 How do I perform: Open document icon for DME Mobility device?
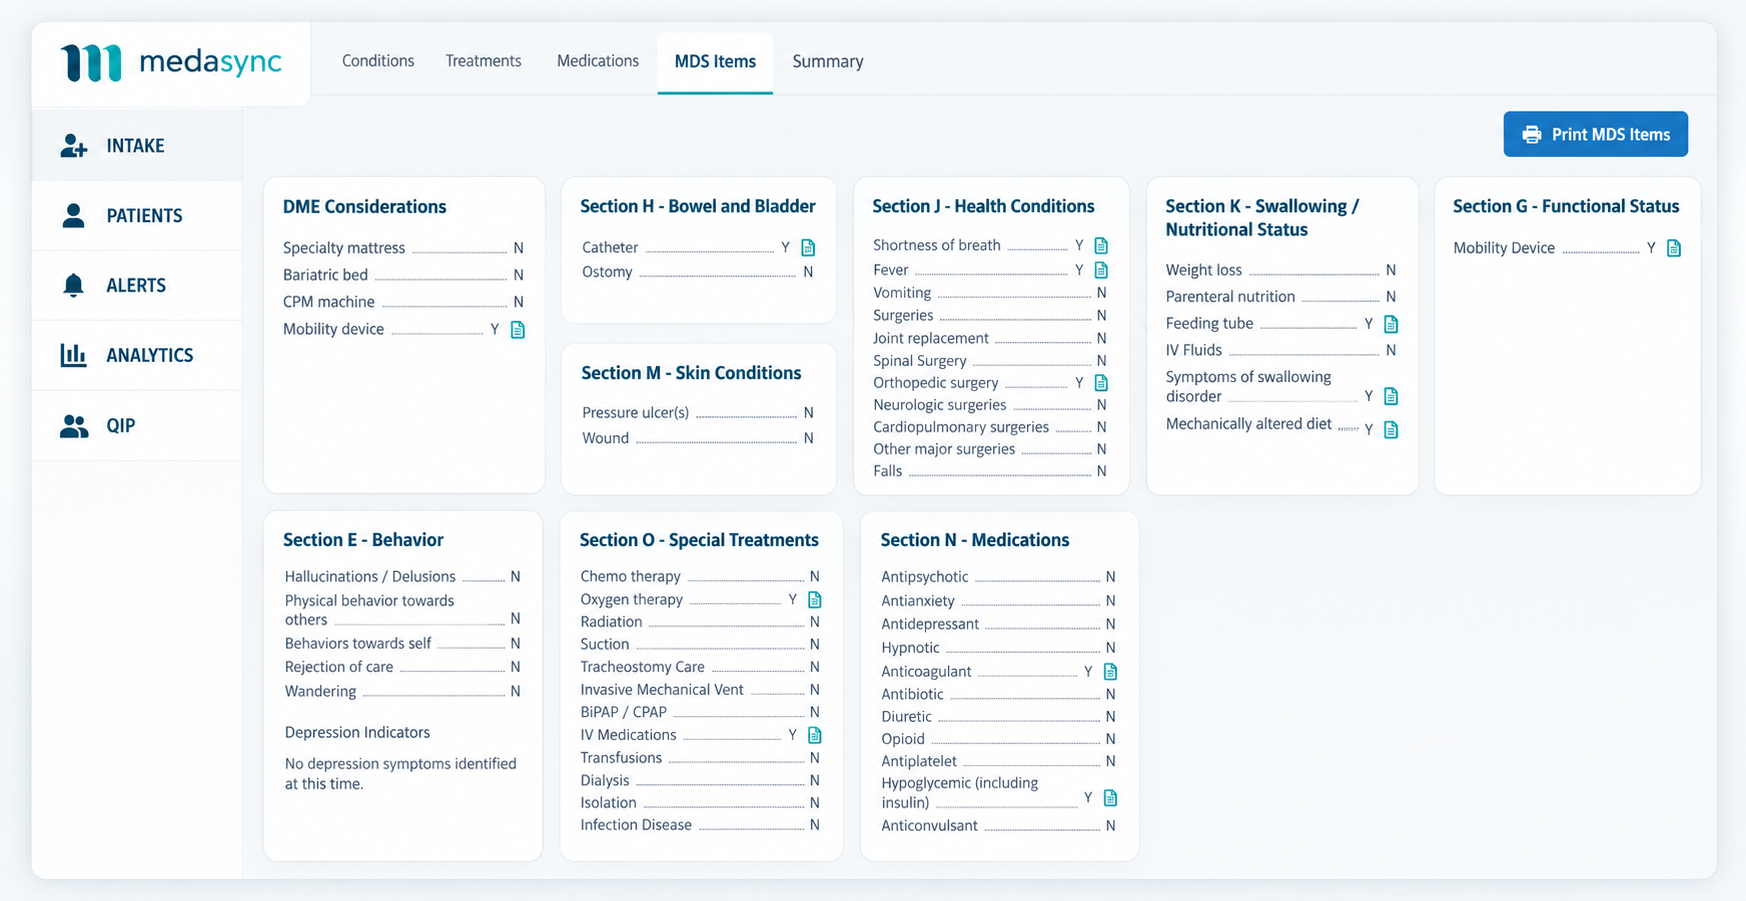pos(518,329)
